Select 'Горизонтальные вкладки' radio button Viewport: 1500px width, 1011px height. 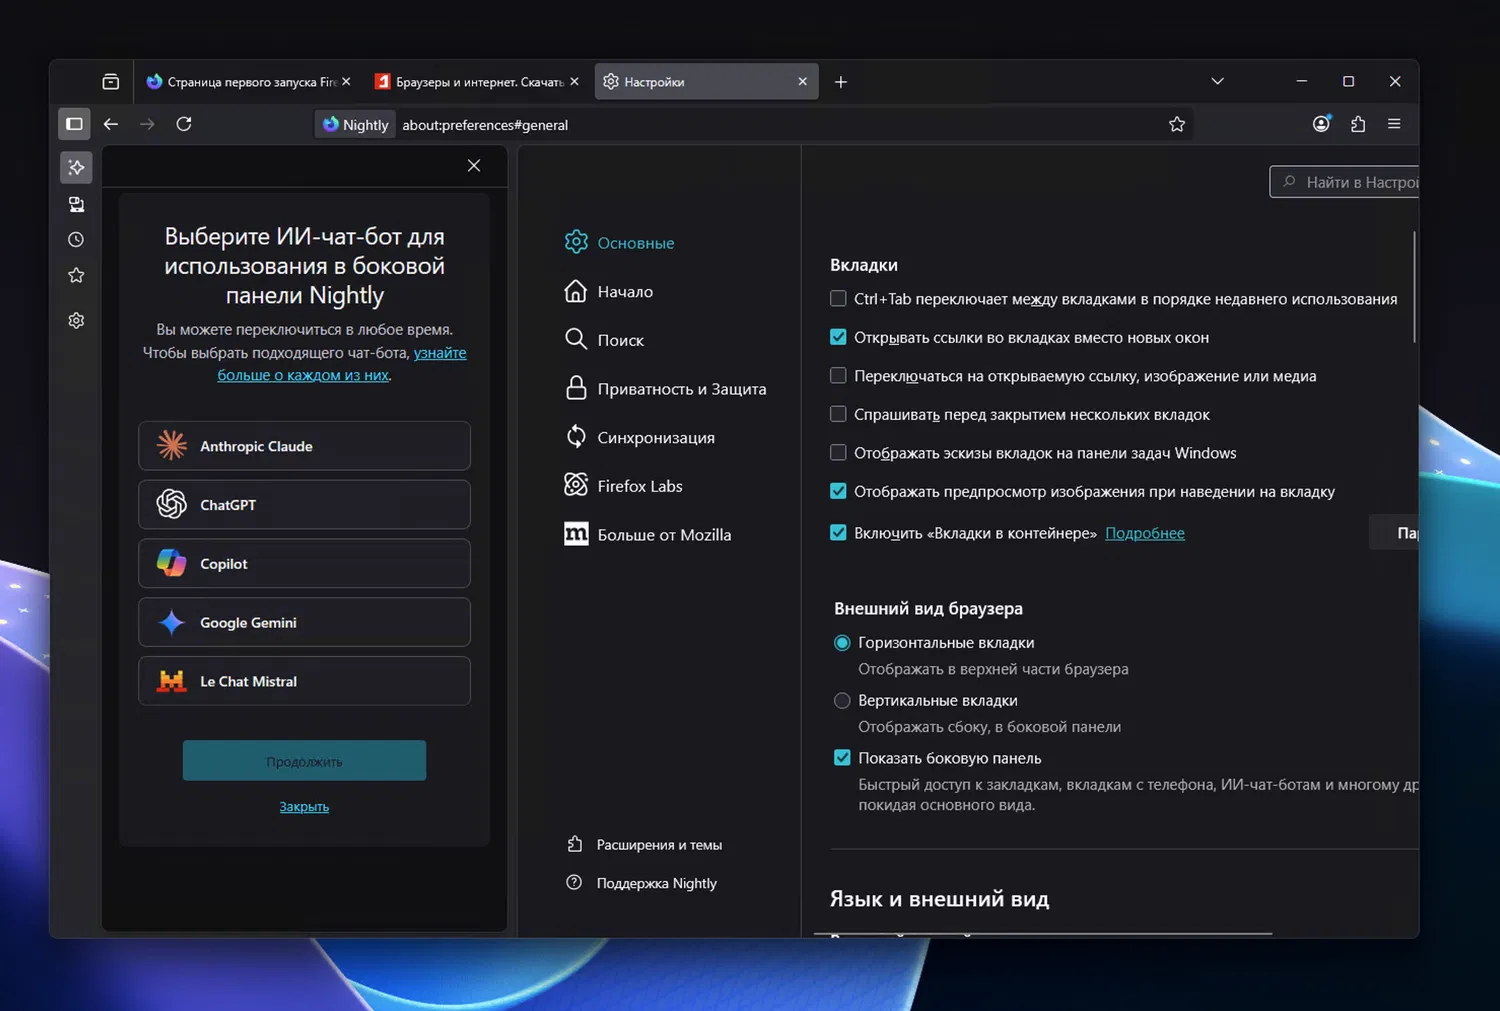pos(842,643)
